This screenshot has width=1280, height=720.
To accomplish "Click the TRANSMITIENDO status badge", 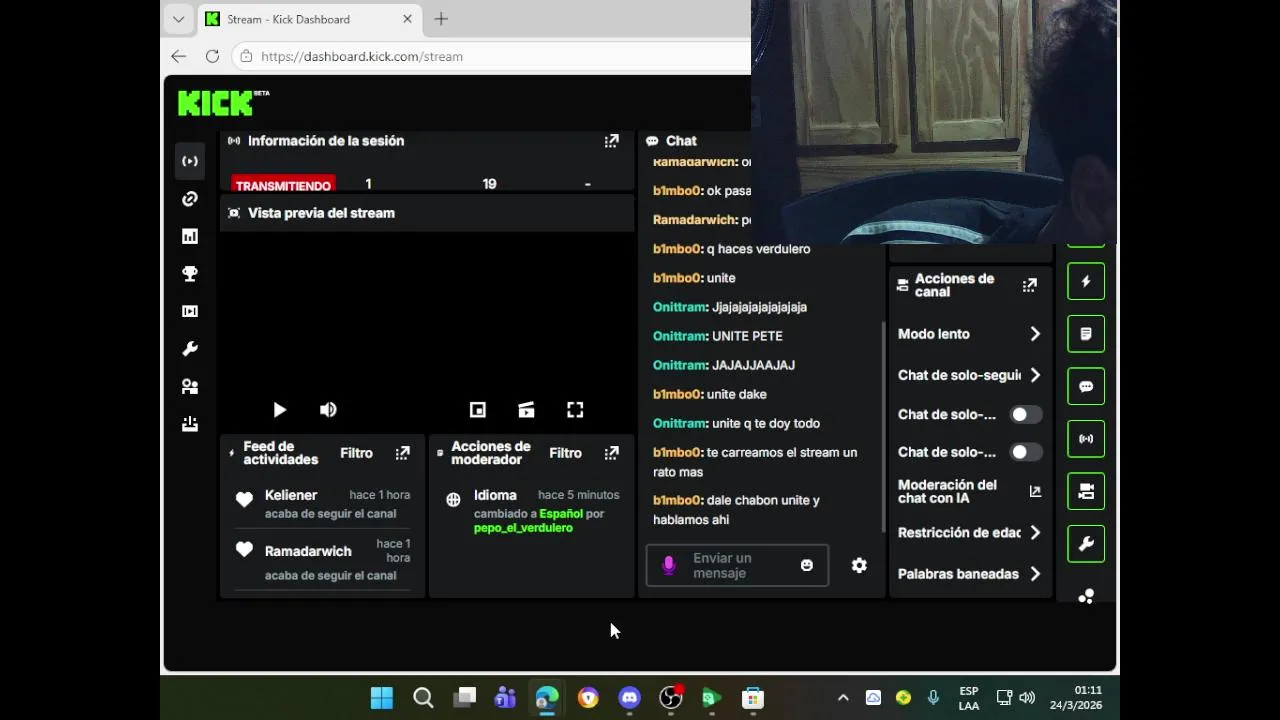I will coord(283,185).
